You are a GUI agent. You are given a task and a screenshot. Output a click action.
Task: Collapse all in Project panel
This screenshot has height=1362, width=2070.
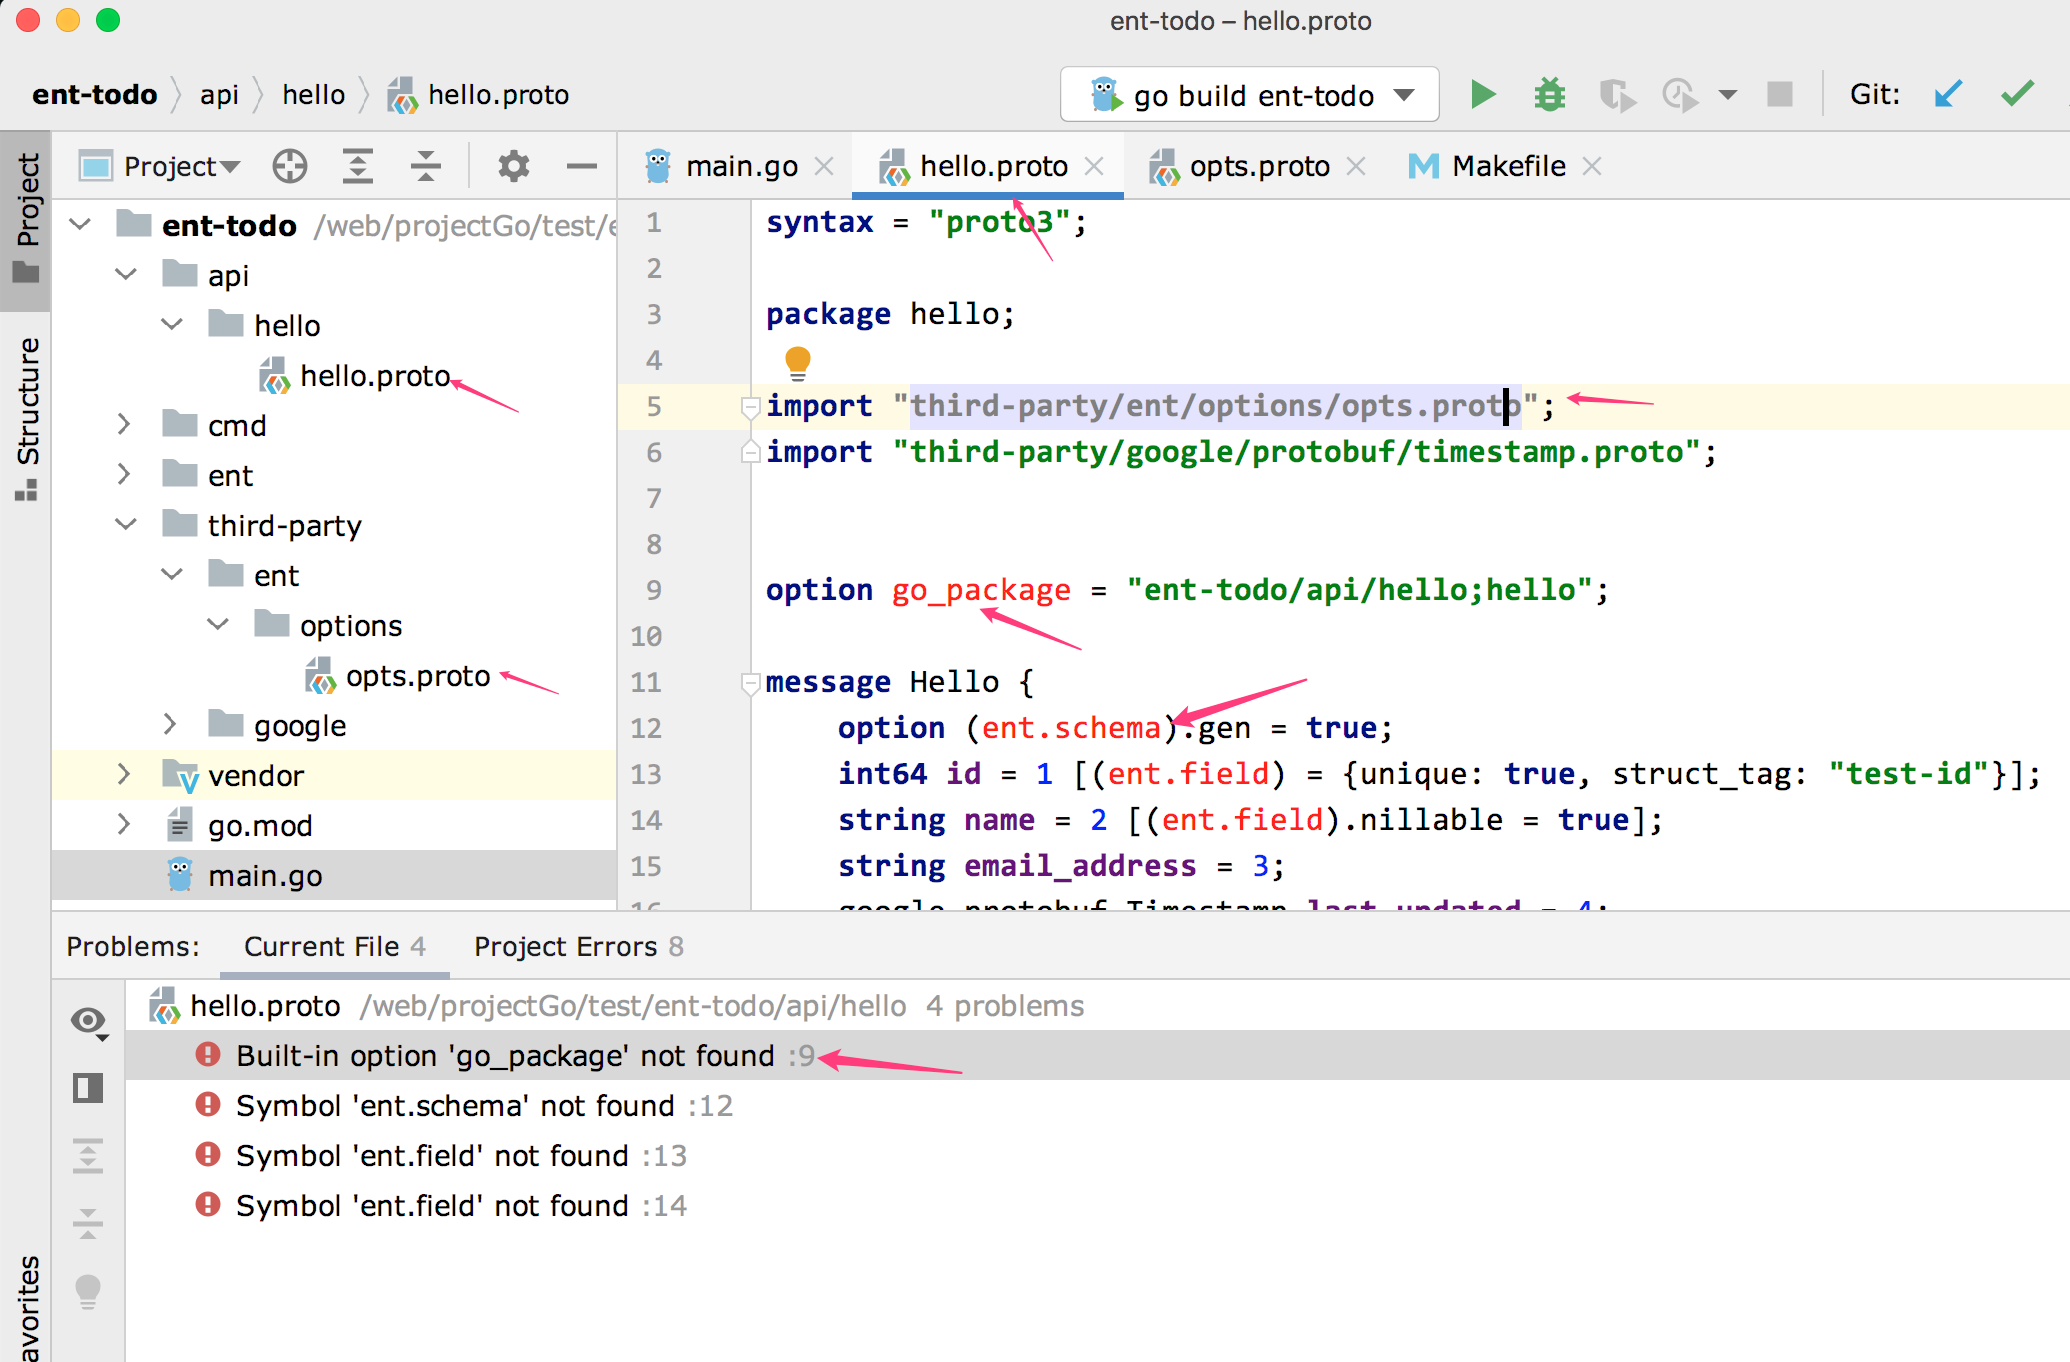coord(426,166)
